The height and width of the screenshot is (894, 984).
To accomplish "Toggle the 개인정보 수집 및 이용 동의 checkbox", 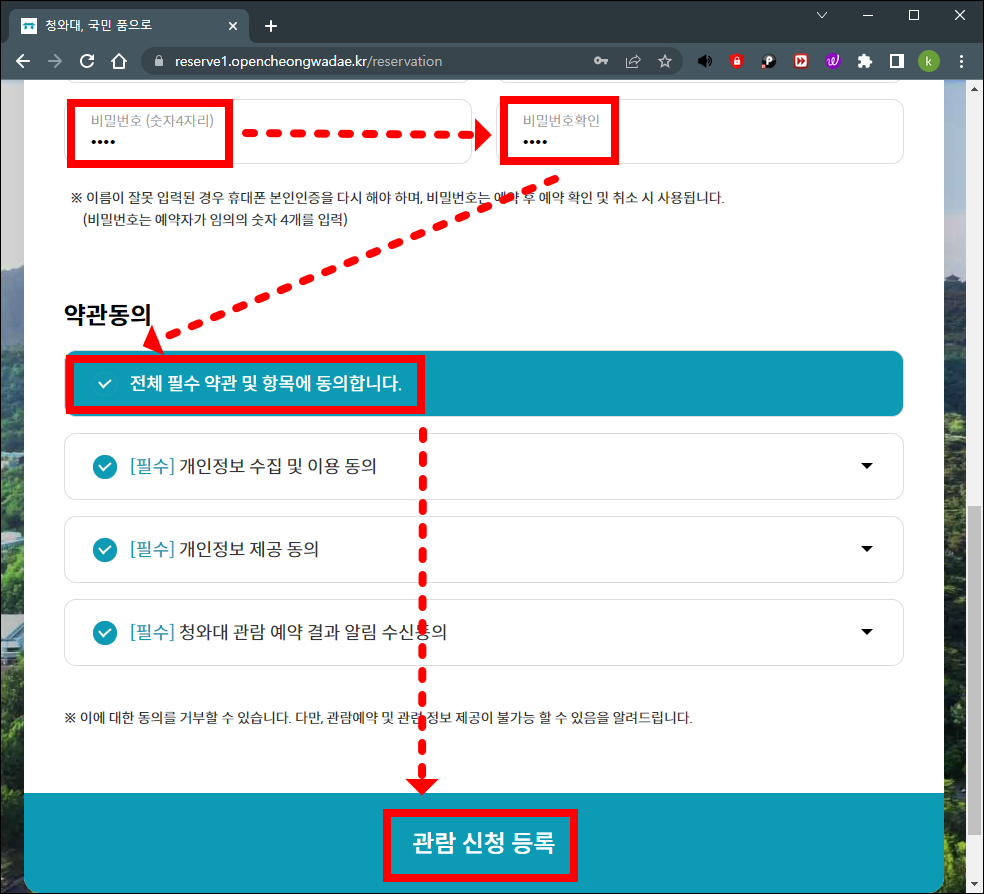I will tap(105, 466).
